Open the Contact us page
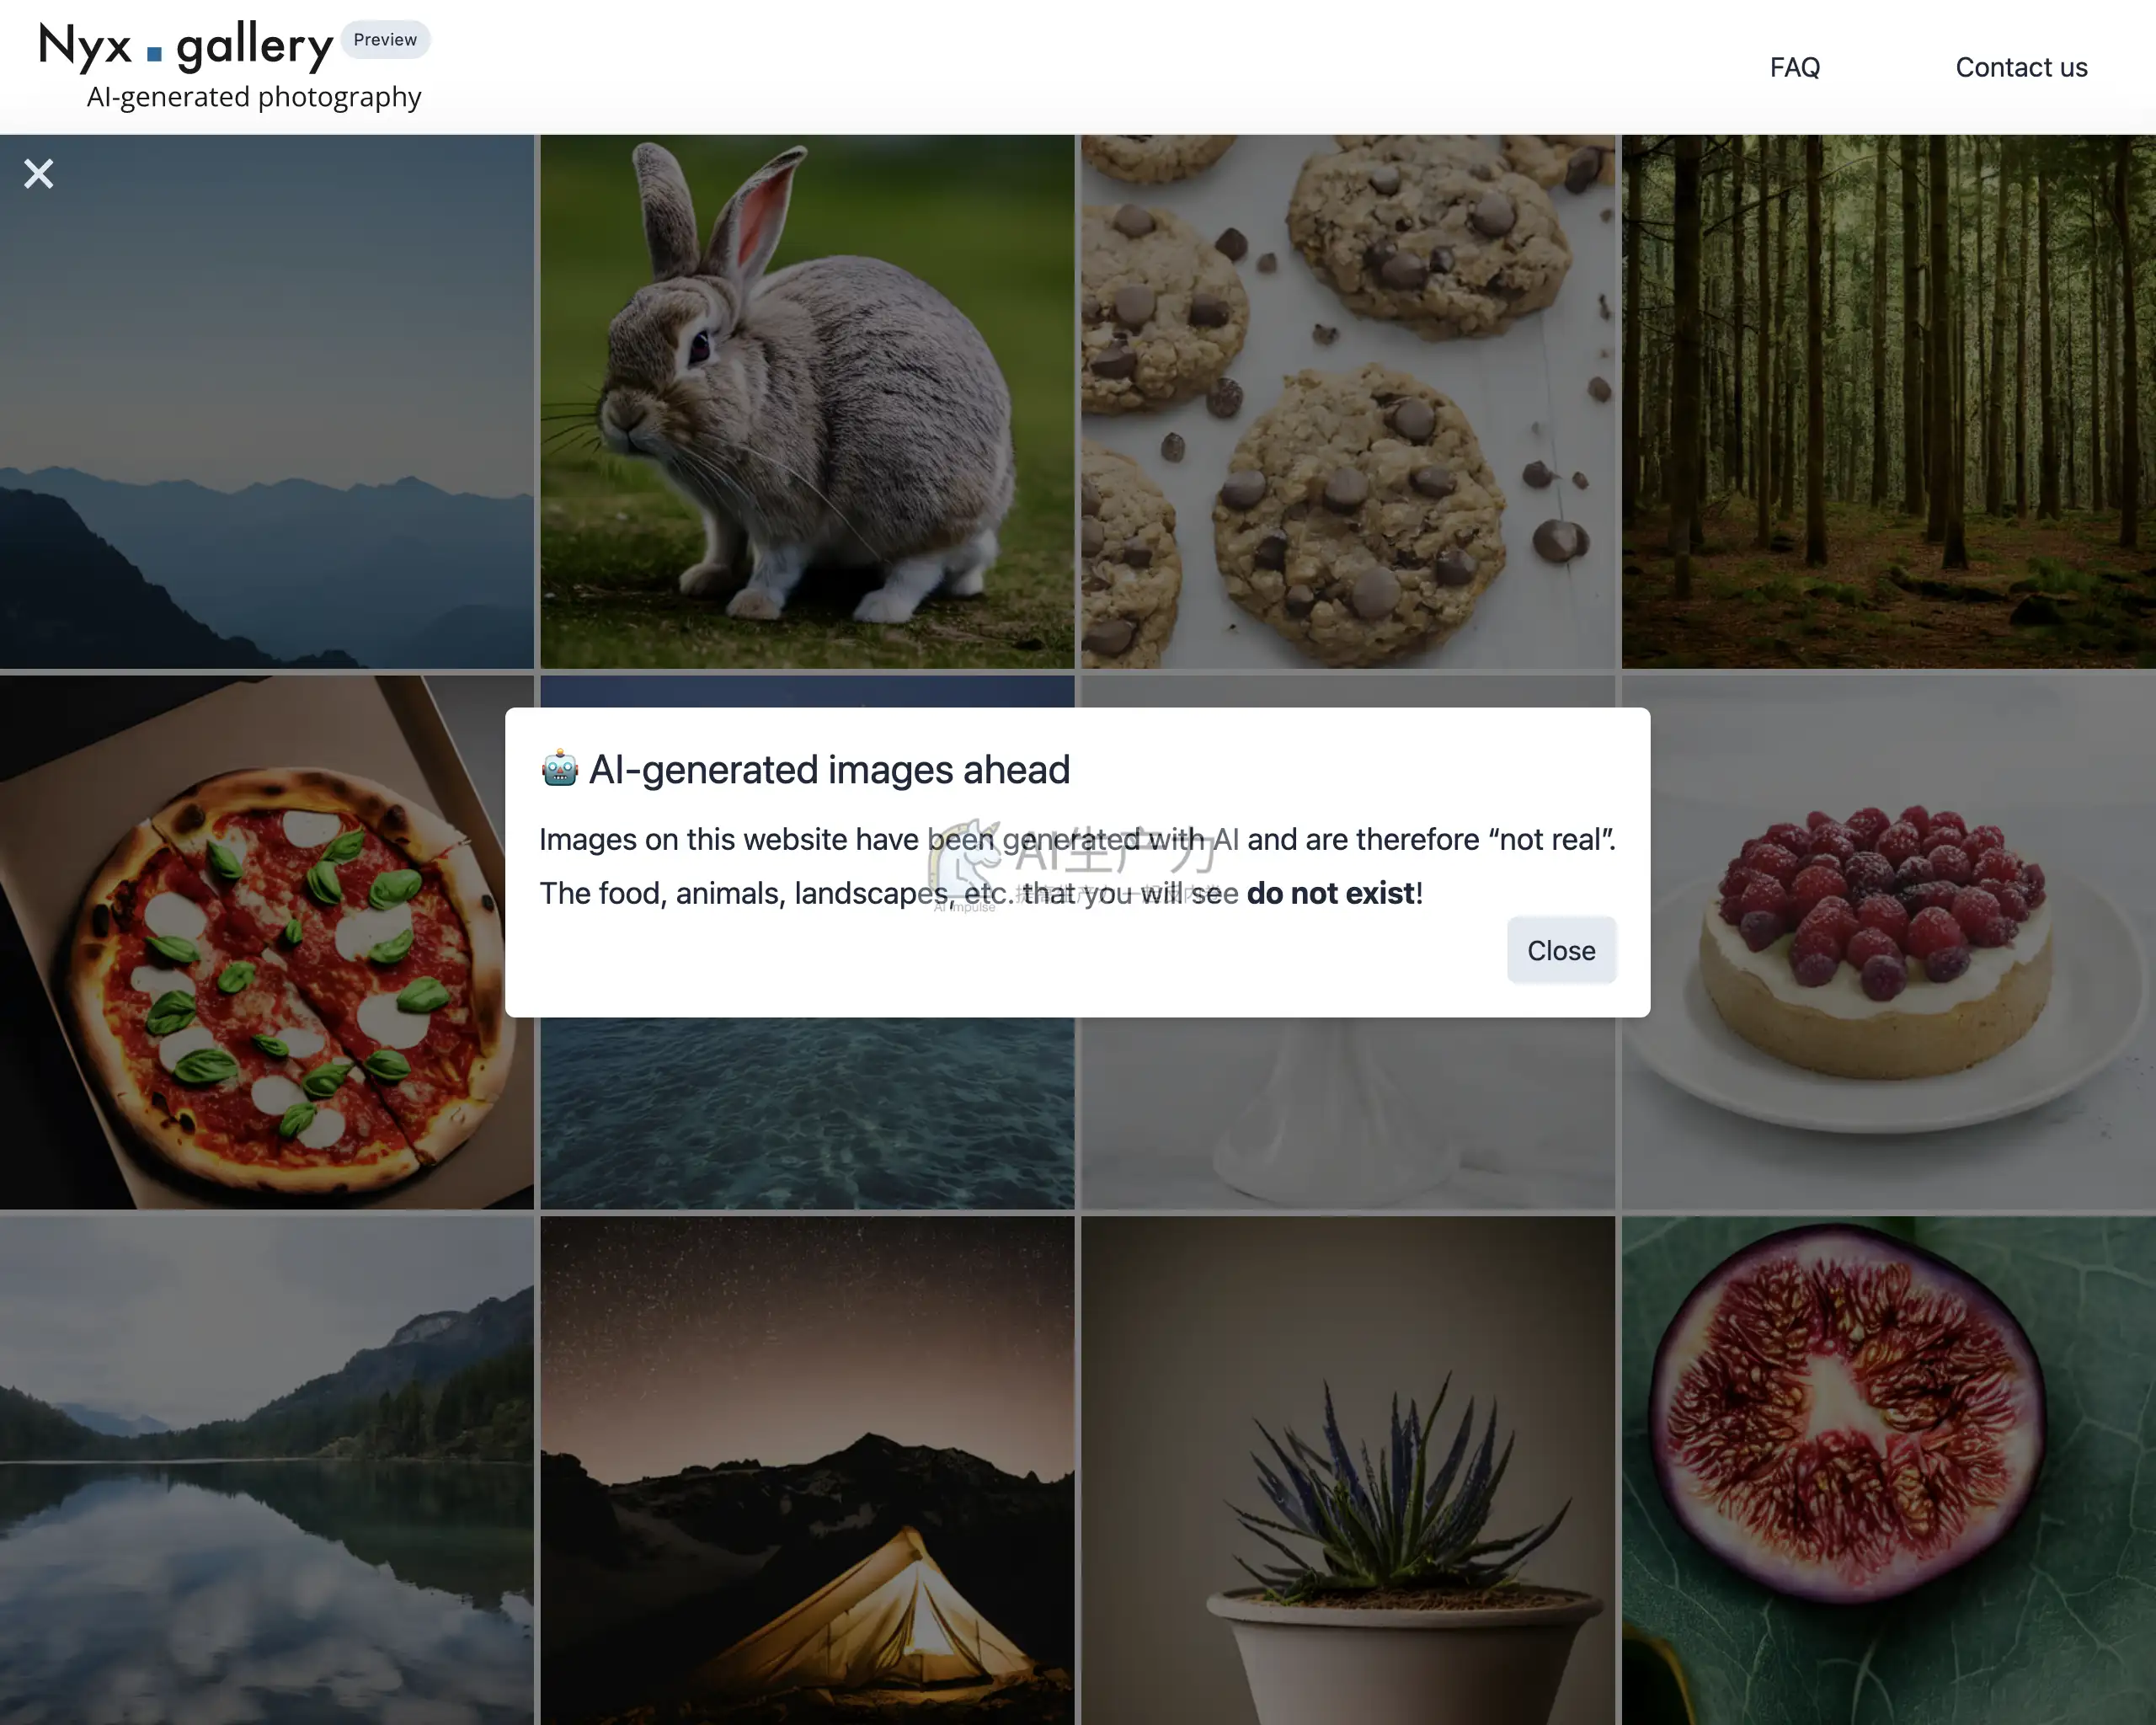This screenshot has width=2156, height=1725. [2021, 67]
